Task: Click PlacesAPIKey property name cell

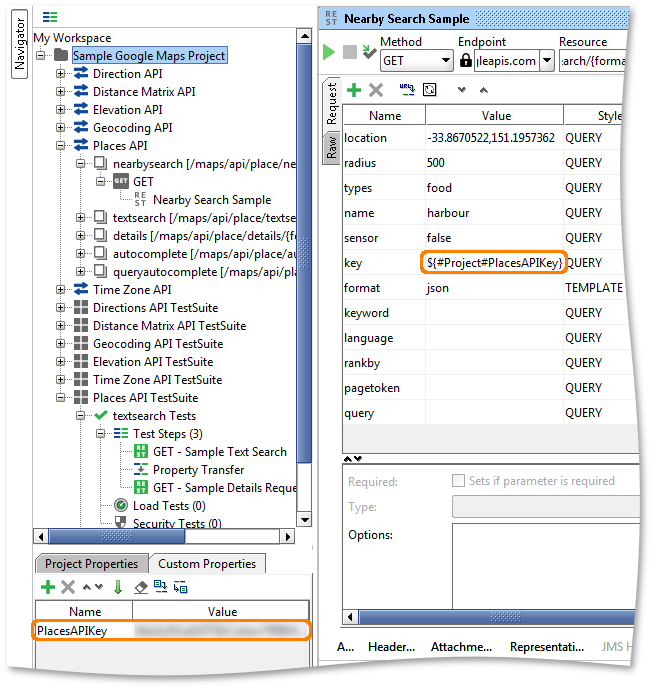Action: click(84, 631)
